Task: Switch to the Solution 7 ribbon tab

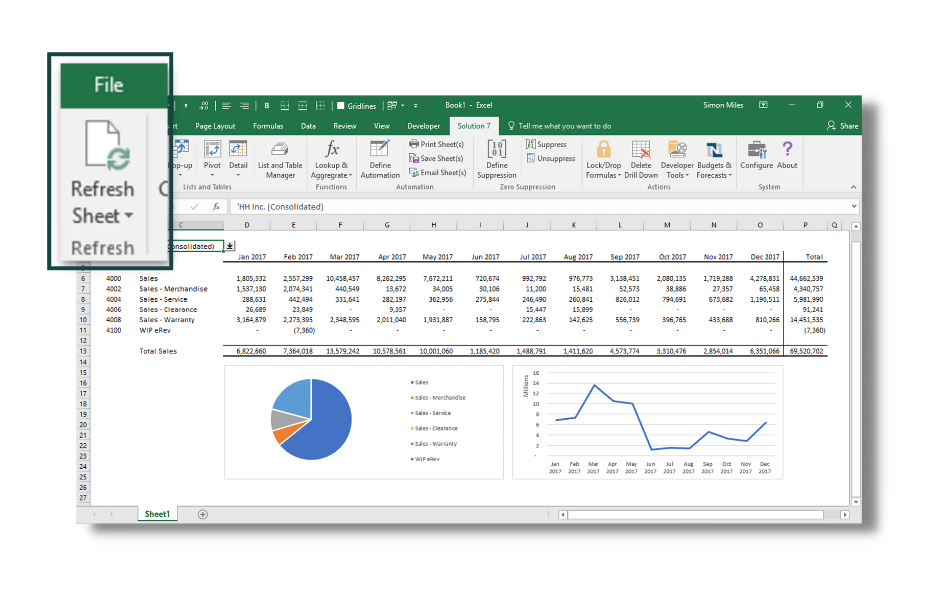Action: click(474, 126)
